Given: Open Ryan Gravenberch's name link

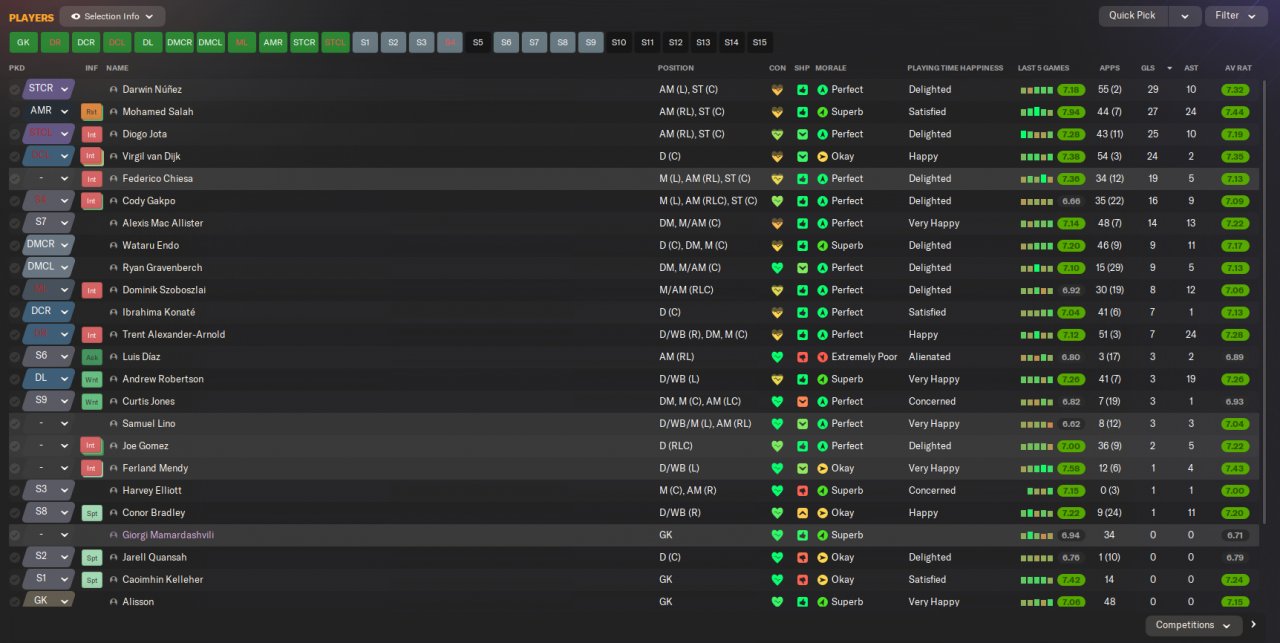Looking at the screenshot, I should click(x=162, y=268).
